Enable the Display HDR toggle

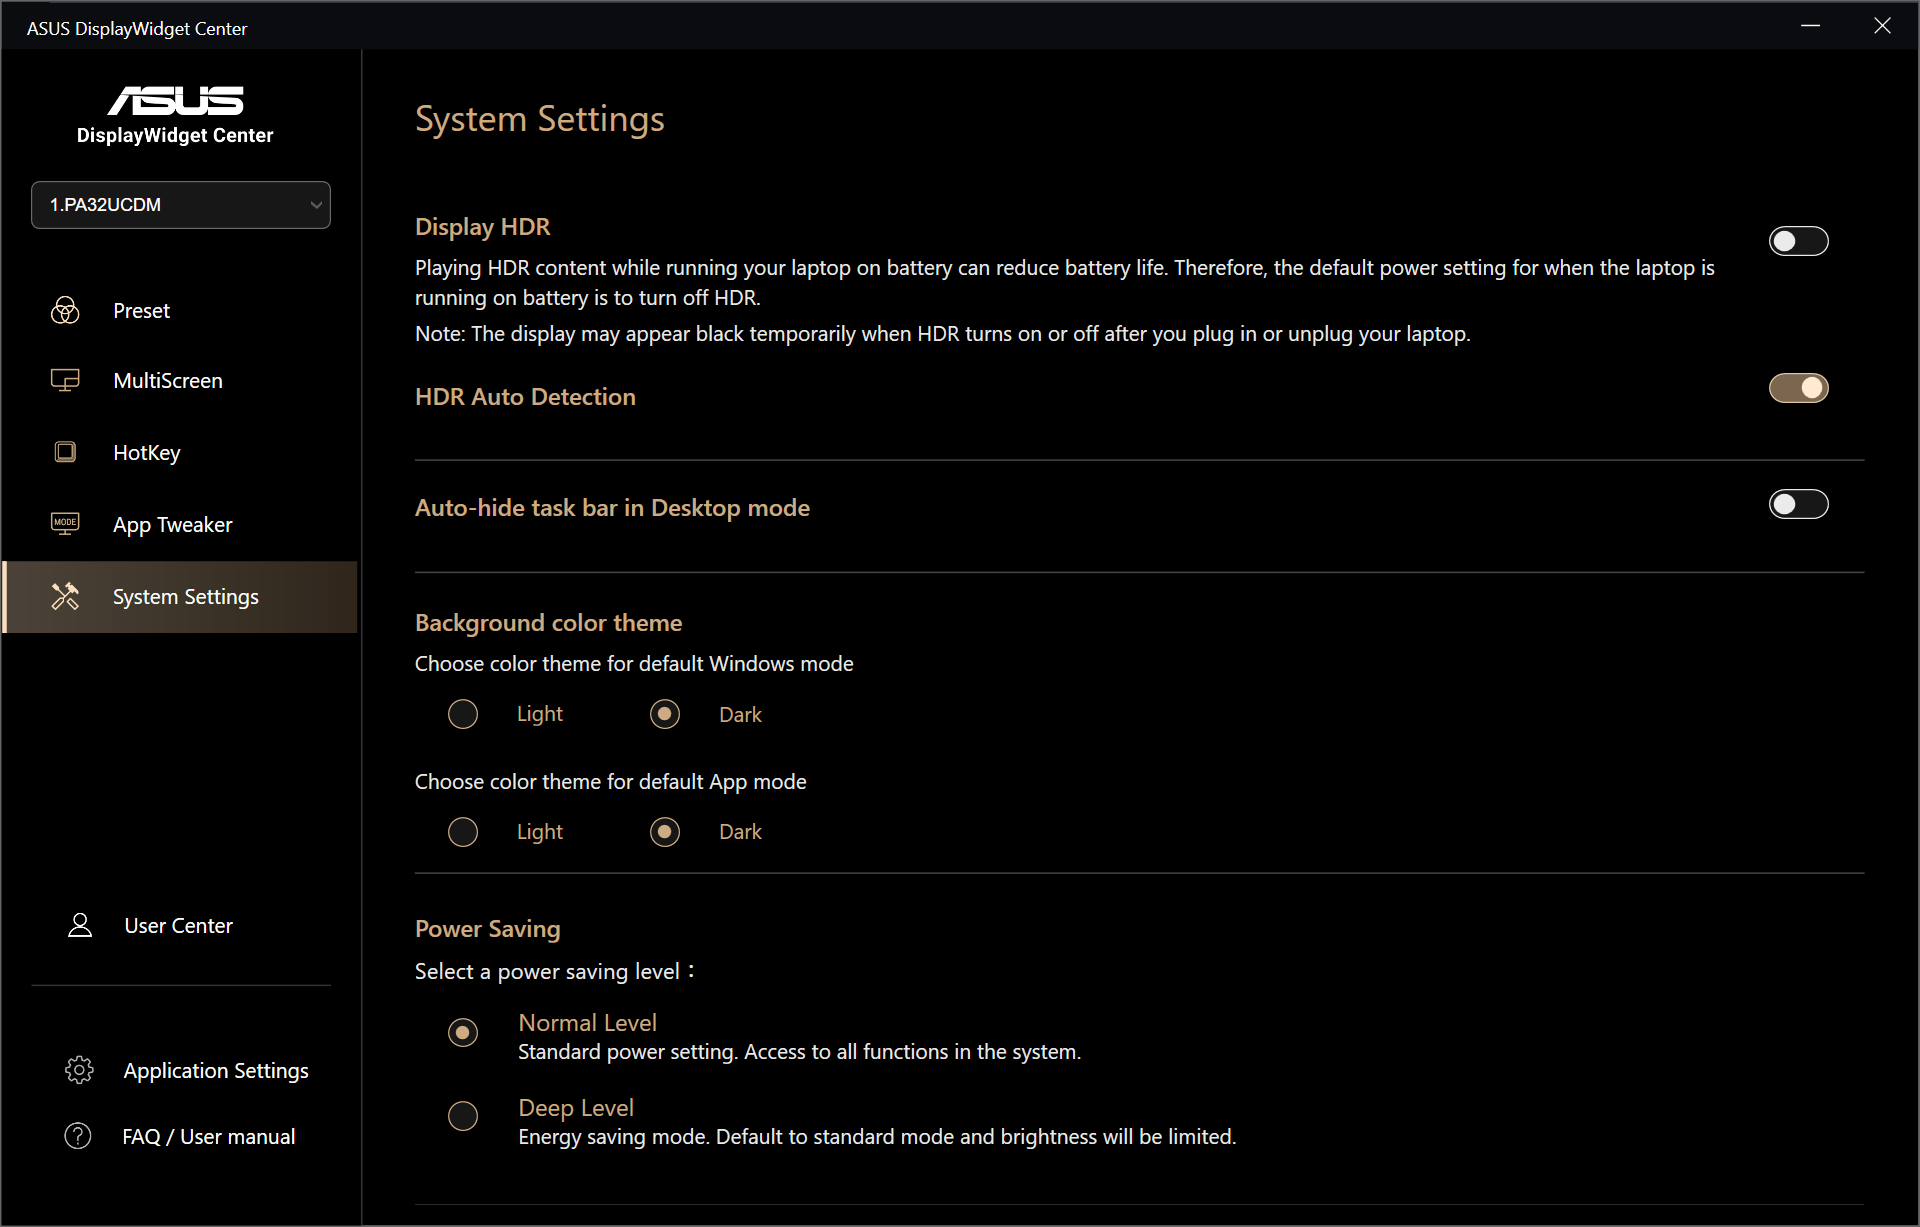pyautogui.click(x=1798, y=241)
